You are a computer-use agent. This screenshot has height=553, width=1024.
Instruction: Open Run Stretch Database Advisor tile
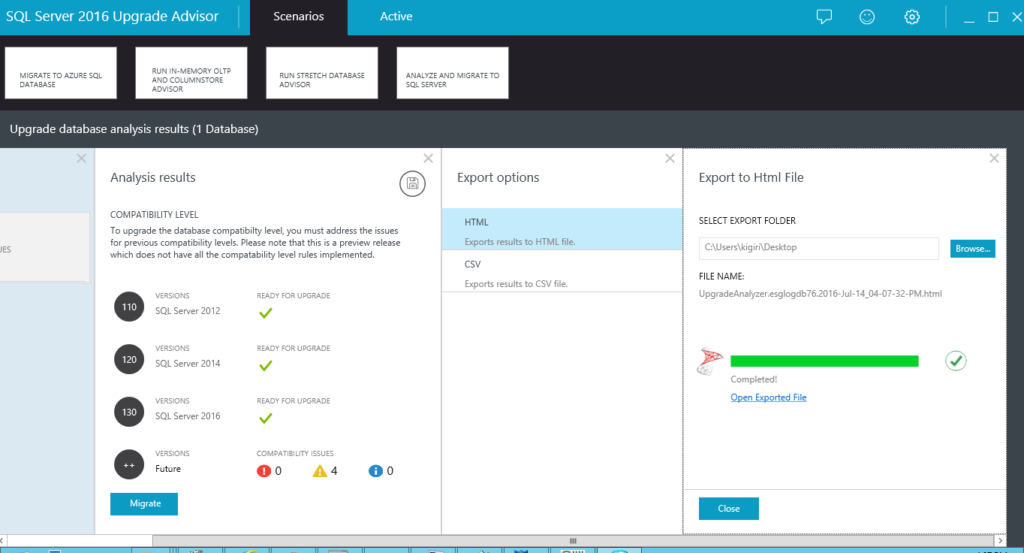point(322,73)
